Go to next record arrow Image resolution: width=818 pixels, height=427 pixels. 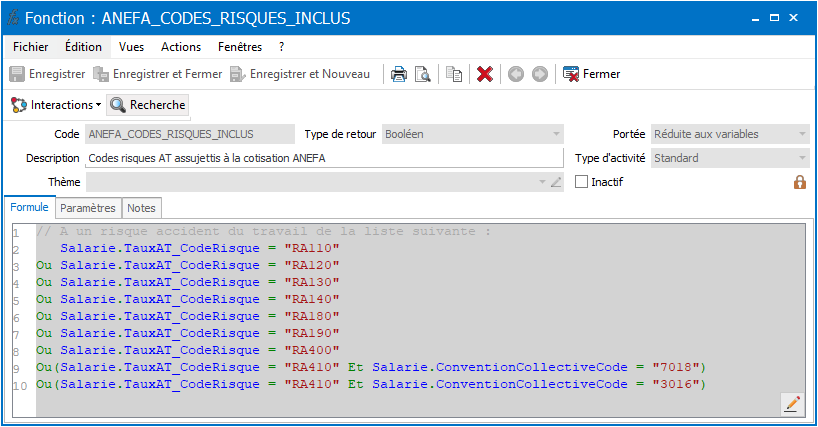click(x=540, y=74)
